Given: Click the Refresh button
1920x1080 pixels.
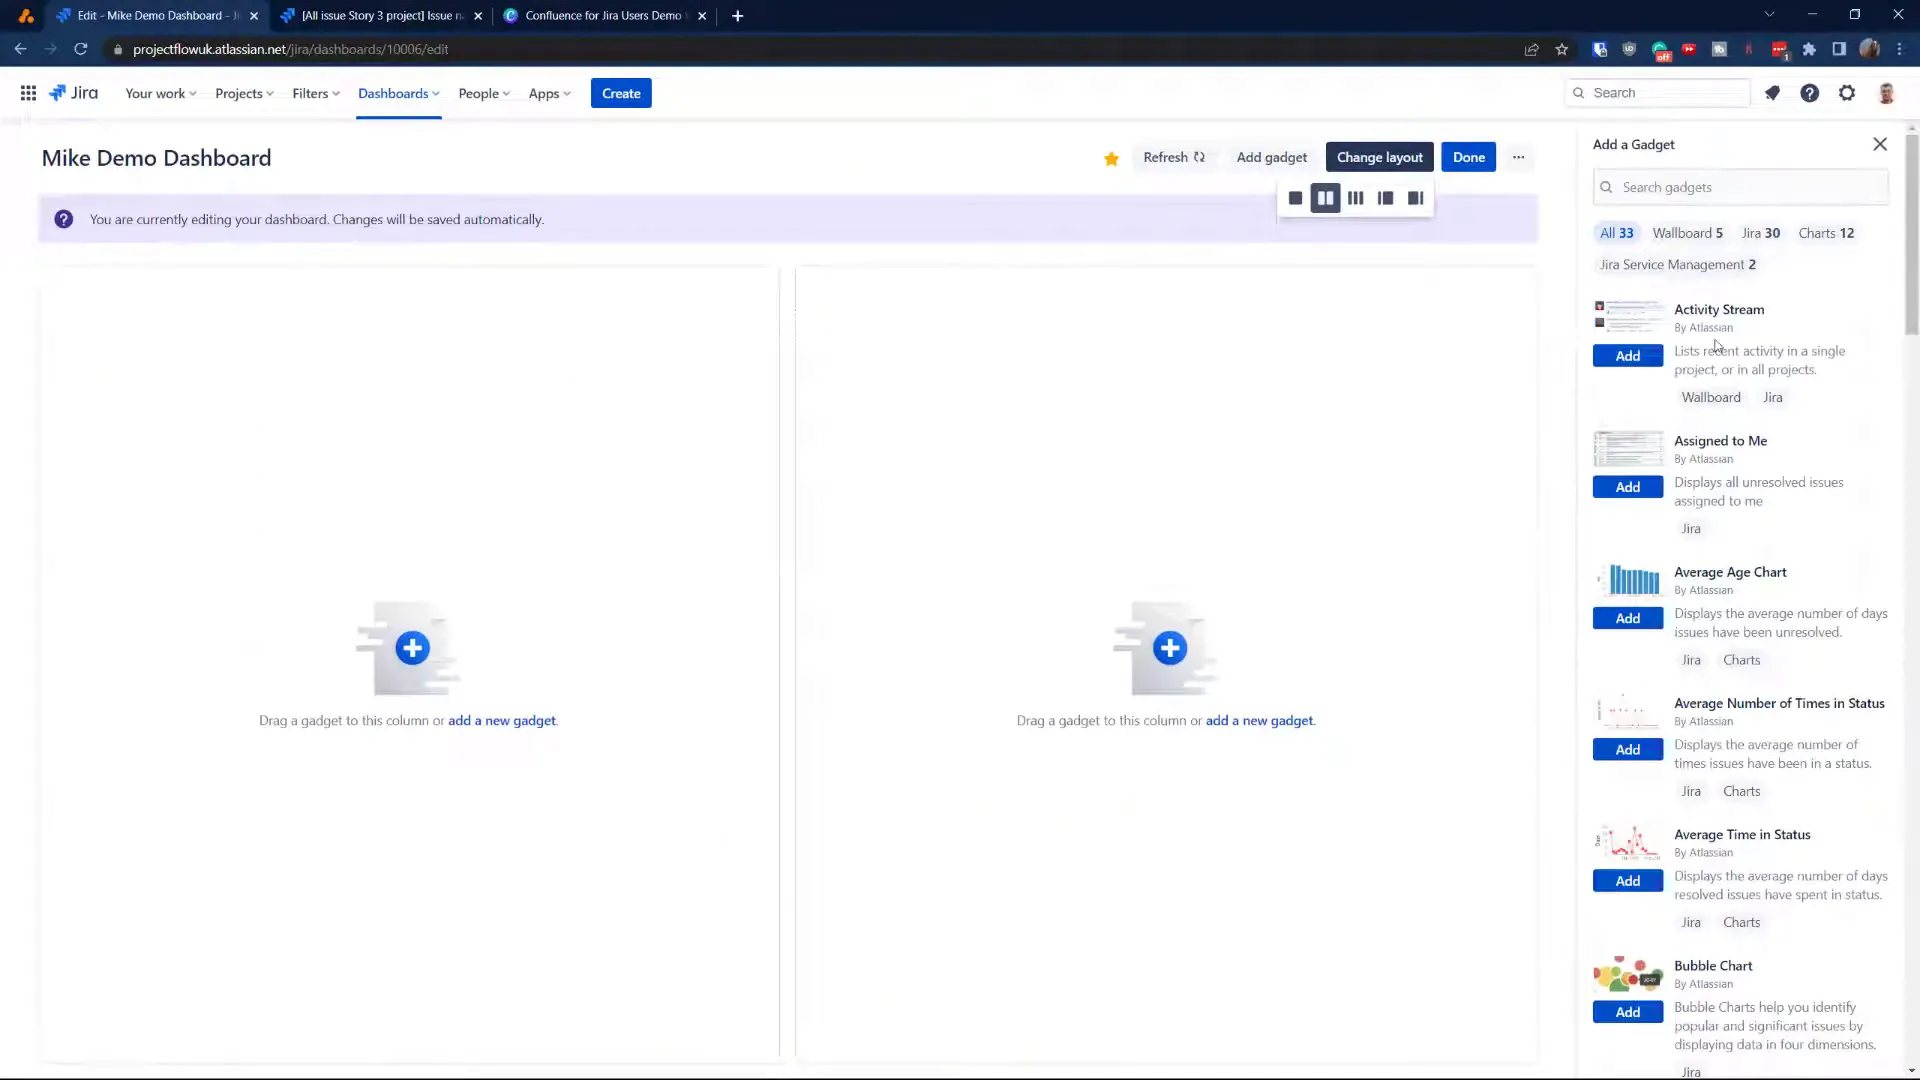Looking at the screenshot, I should [1174, 157].
